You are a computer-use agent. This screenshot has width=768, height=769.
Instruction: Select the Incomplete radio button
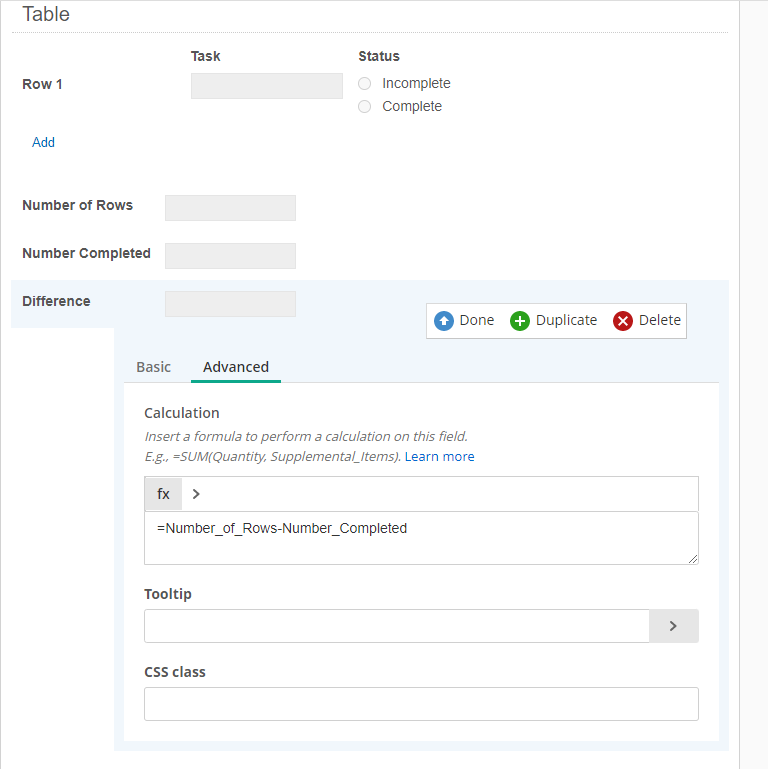tap(364, 83)
